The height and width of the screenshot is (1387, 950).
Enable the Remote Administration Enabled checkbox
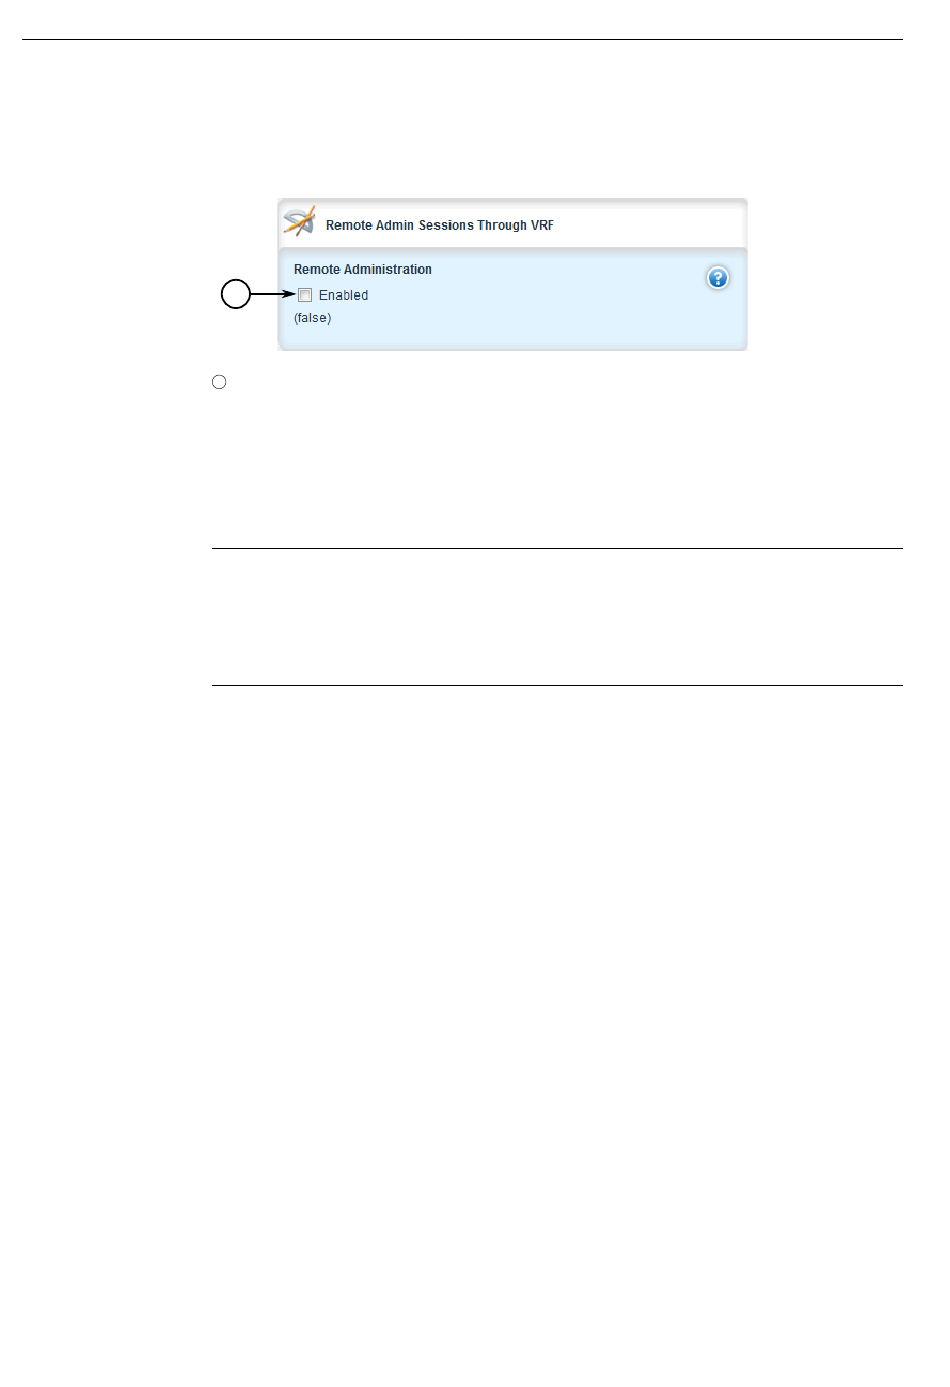[305, 295]
